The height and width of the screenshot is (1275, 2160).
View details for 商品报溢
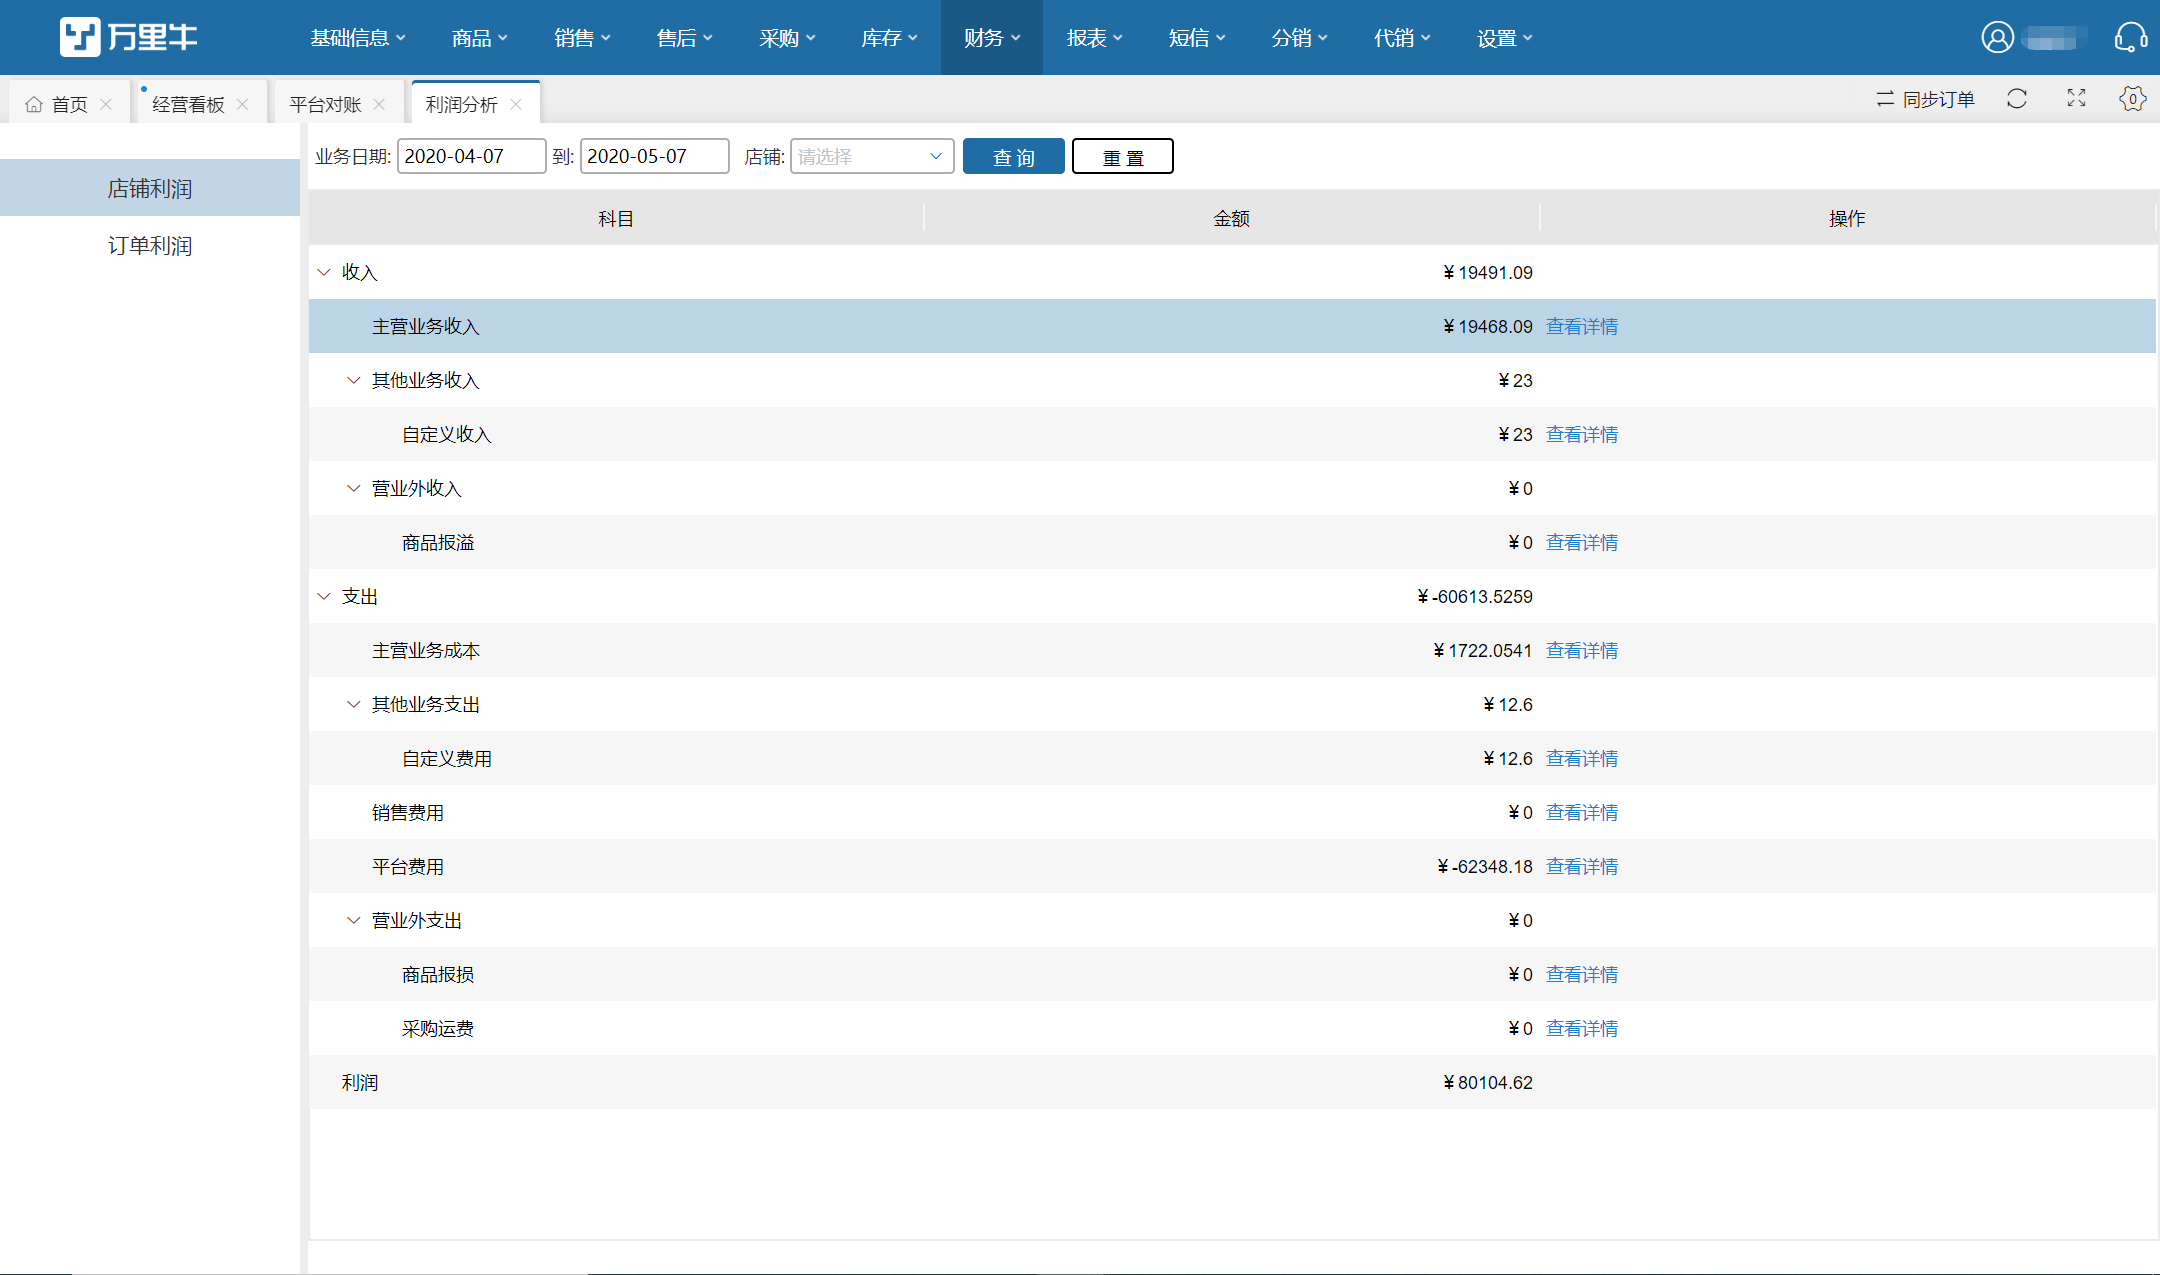pos(1582,542)
